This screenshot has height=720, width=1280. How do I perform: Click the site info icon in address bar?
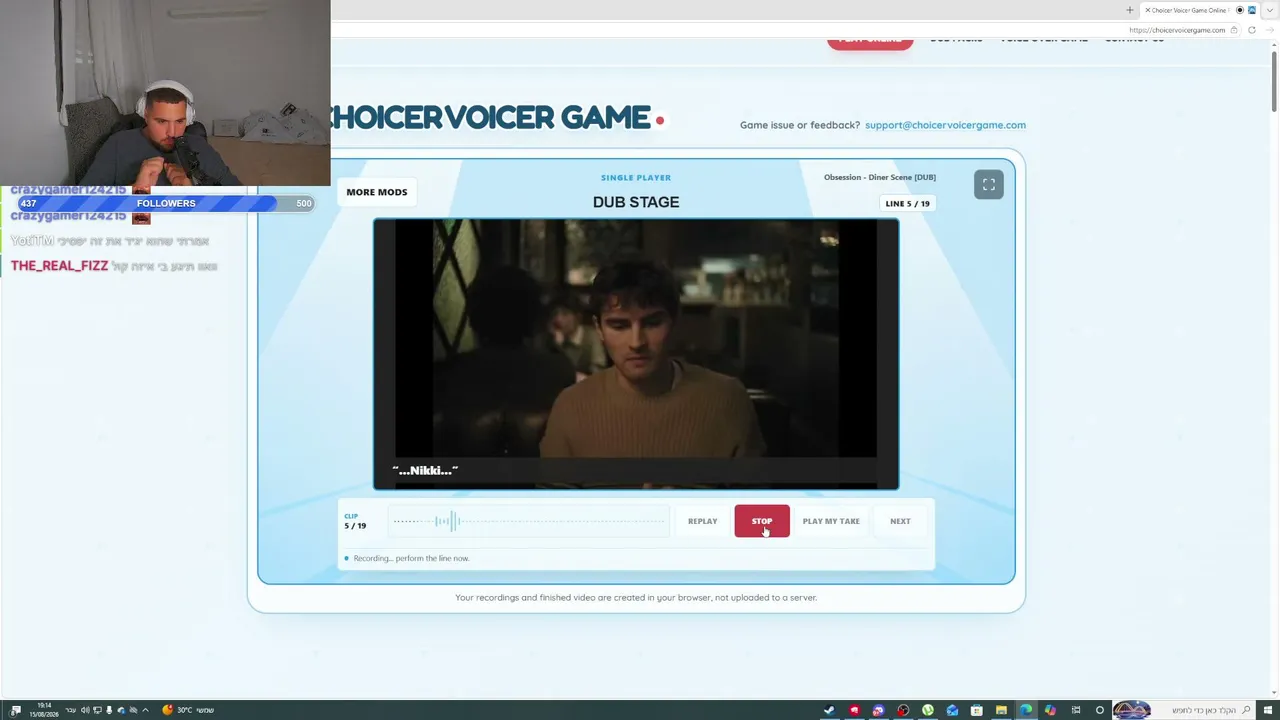click(1234, 30)
